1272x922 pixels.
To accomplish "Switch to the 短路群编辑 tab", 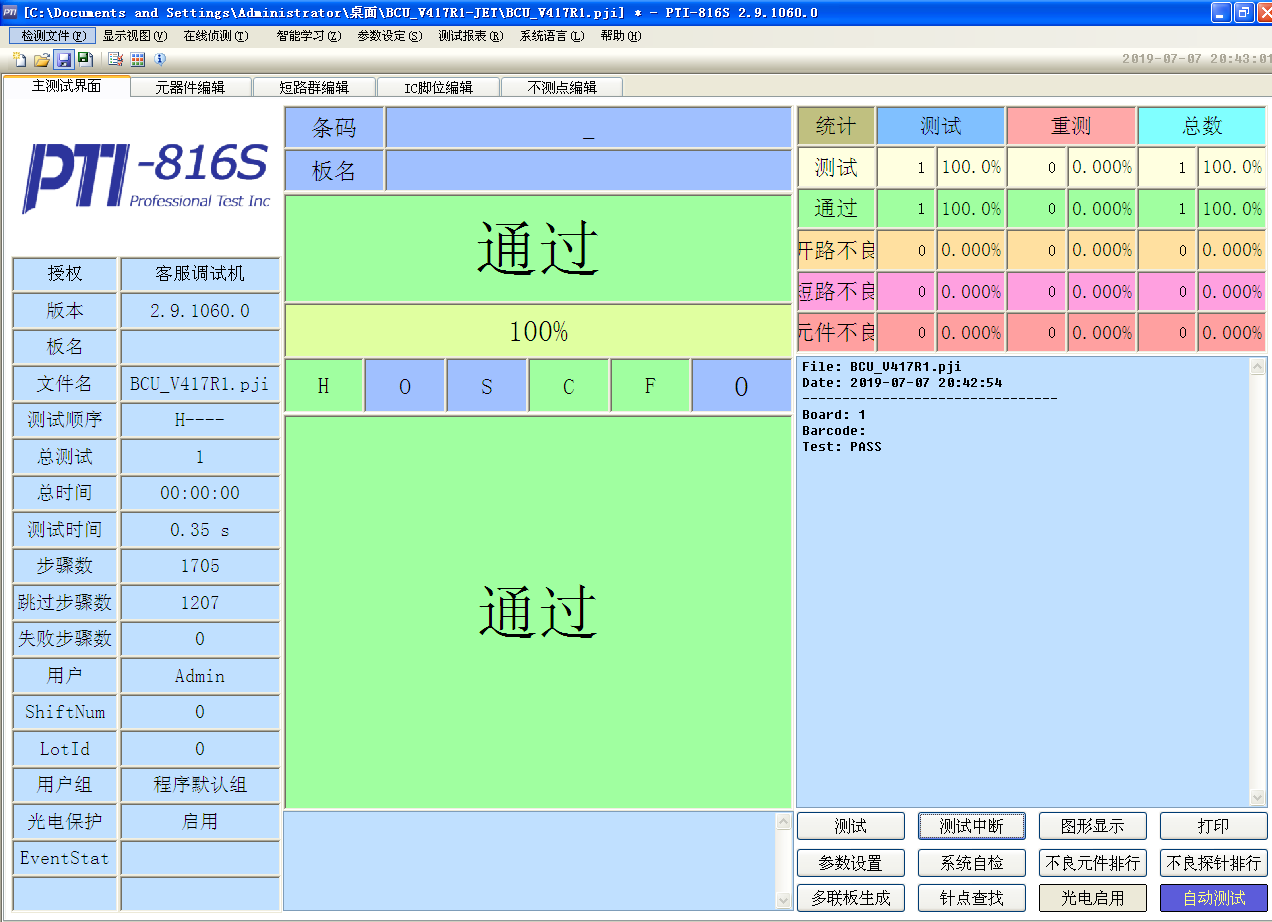I will coord(314,87).
